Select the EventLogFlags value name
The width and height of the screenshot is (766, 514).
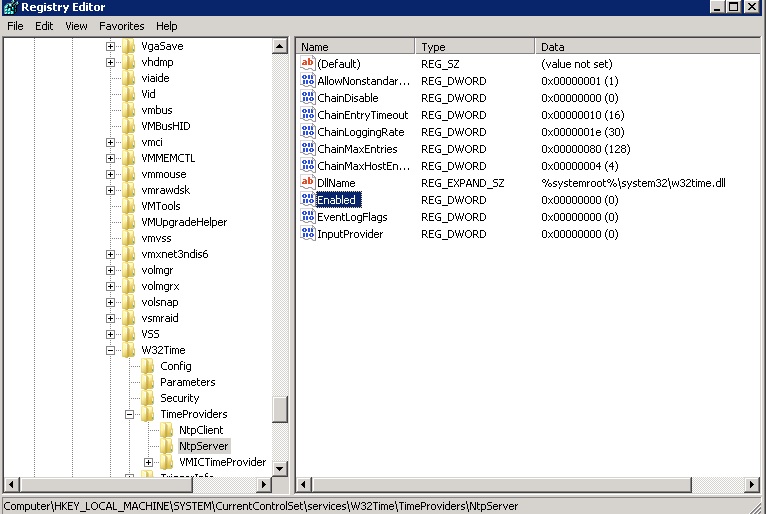(x=352, y=217)
